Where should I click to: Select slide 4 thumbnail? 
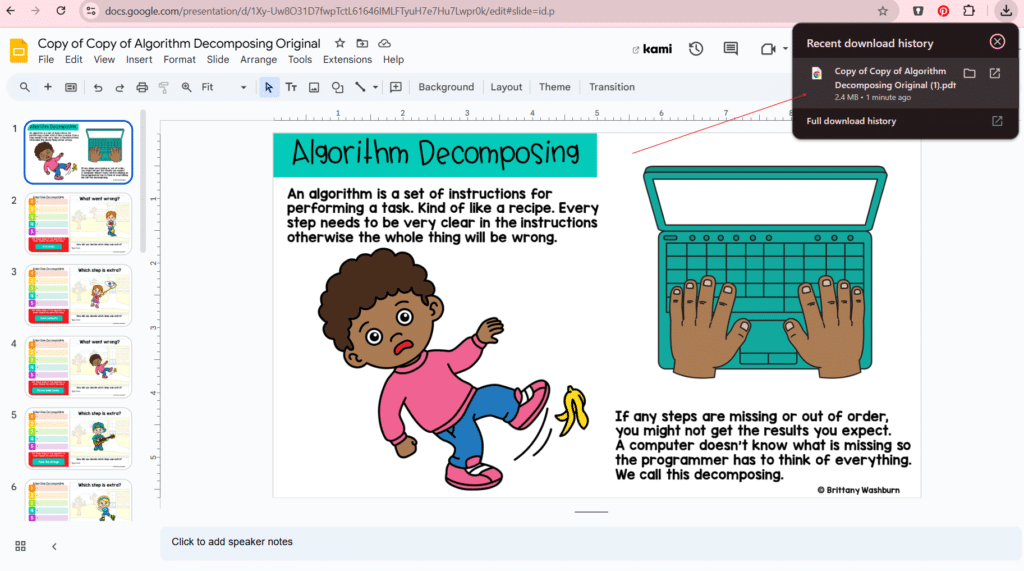(78, 367)
